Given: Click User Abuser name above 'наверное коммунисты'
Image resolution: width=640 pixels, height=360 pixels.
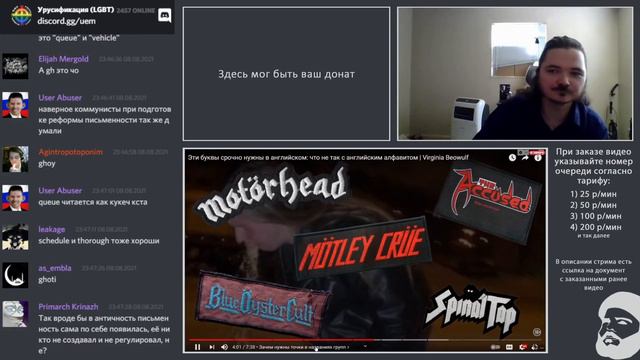Looking at the screenshot, I should pyautogui.click(x=60, y=98).
